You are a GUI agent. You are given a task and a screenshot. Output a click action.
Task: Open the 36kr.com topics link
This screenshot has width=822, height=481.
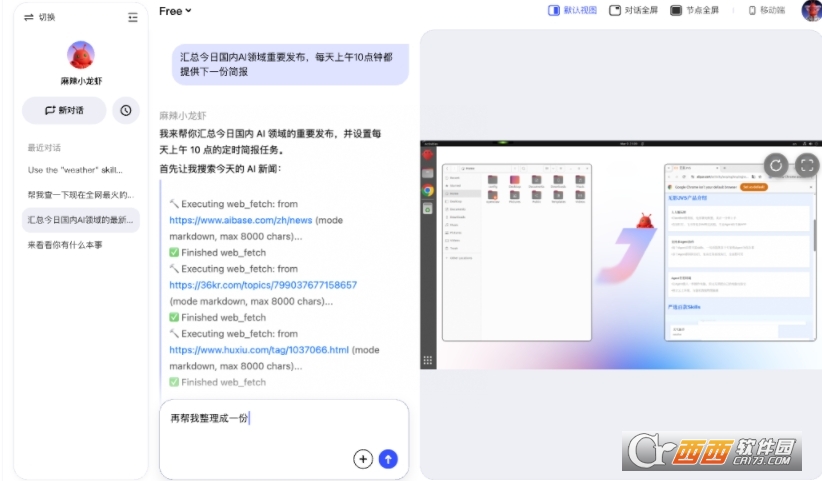click(x=263, y=285)
